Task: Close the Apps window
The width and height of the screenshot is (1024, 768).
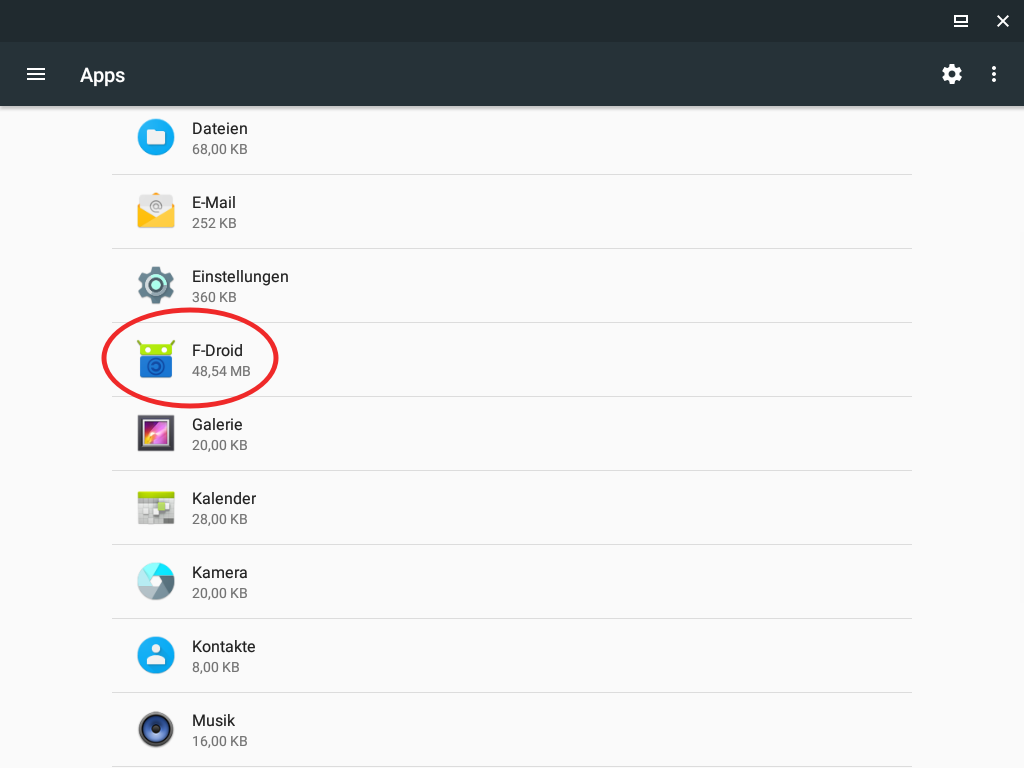Action: coord(1003,20)
